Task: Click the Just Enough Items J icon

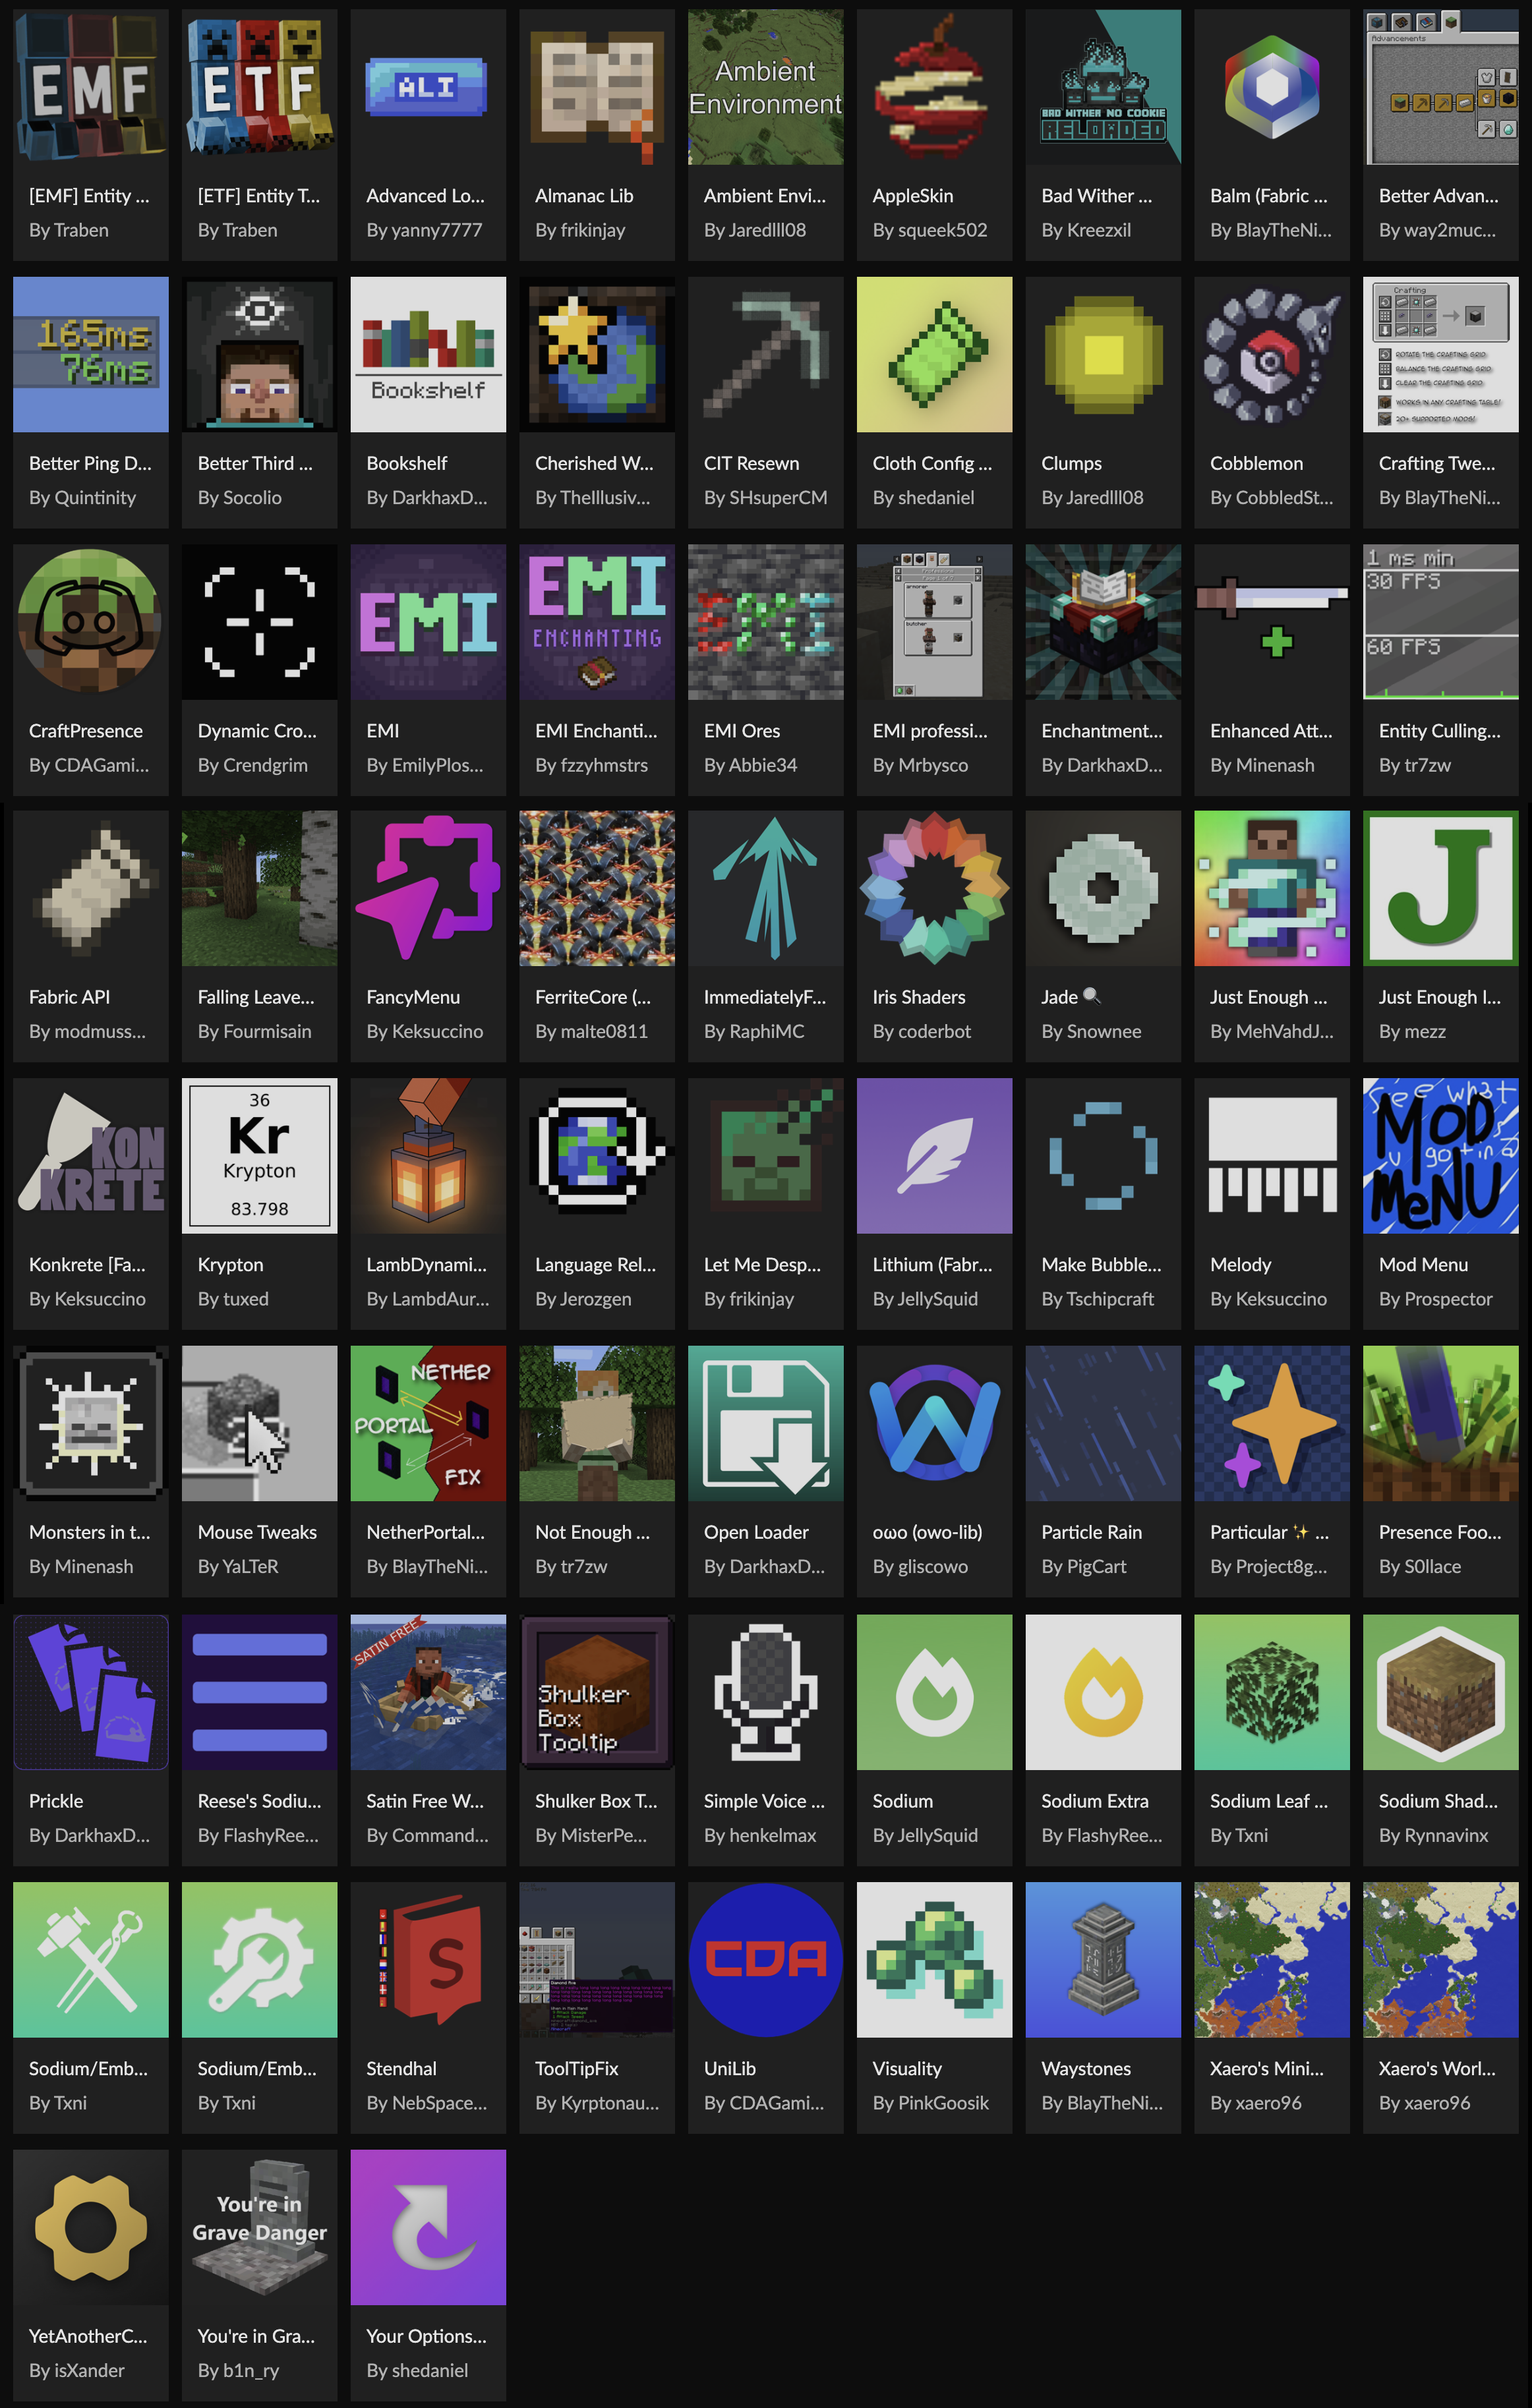Action: pos(1440,888)
